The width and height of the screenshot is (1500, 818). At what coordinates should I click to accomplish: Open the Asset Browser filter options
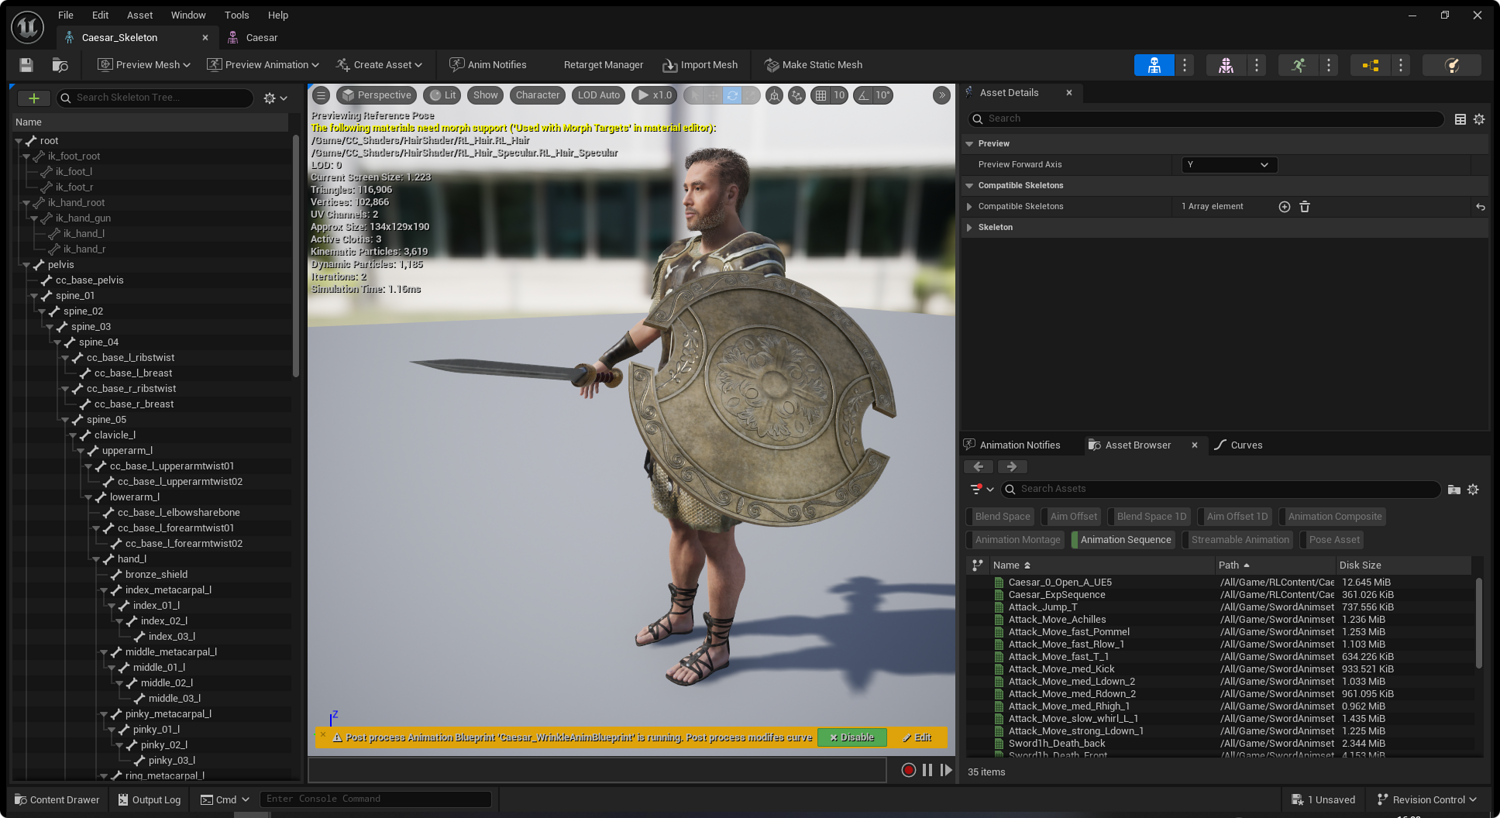982,489
